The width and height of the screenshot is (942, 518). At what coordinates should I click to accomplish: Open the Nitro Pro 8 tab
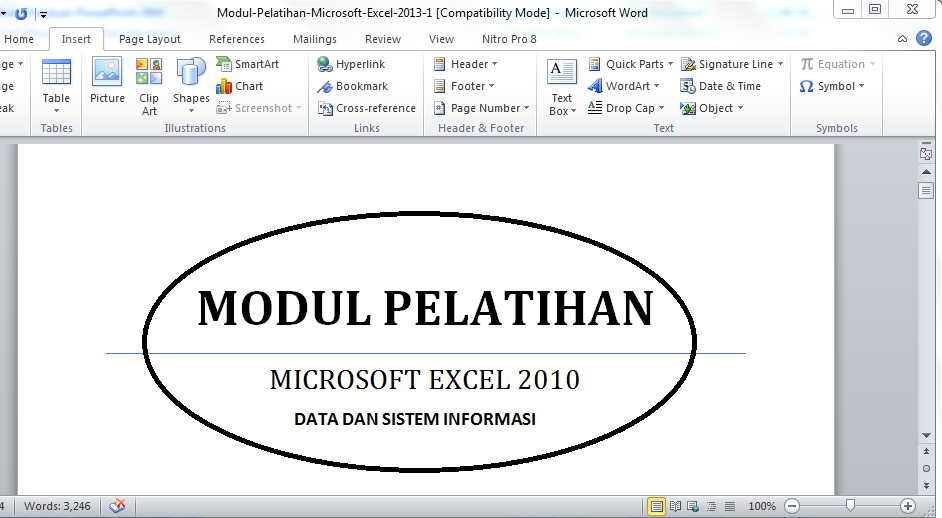pos(509,39)
